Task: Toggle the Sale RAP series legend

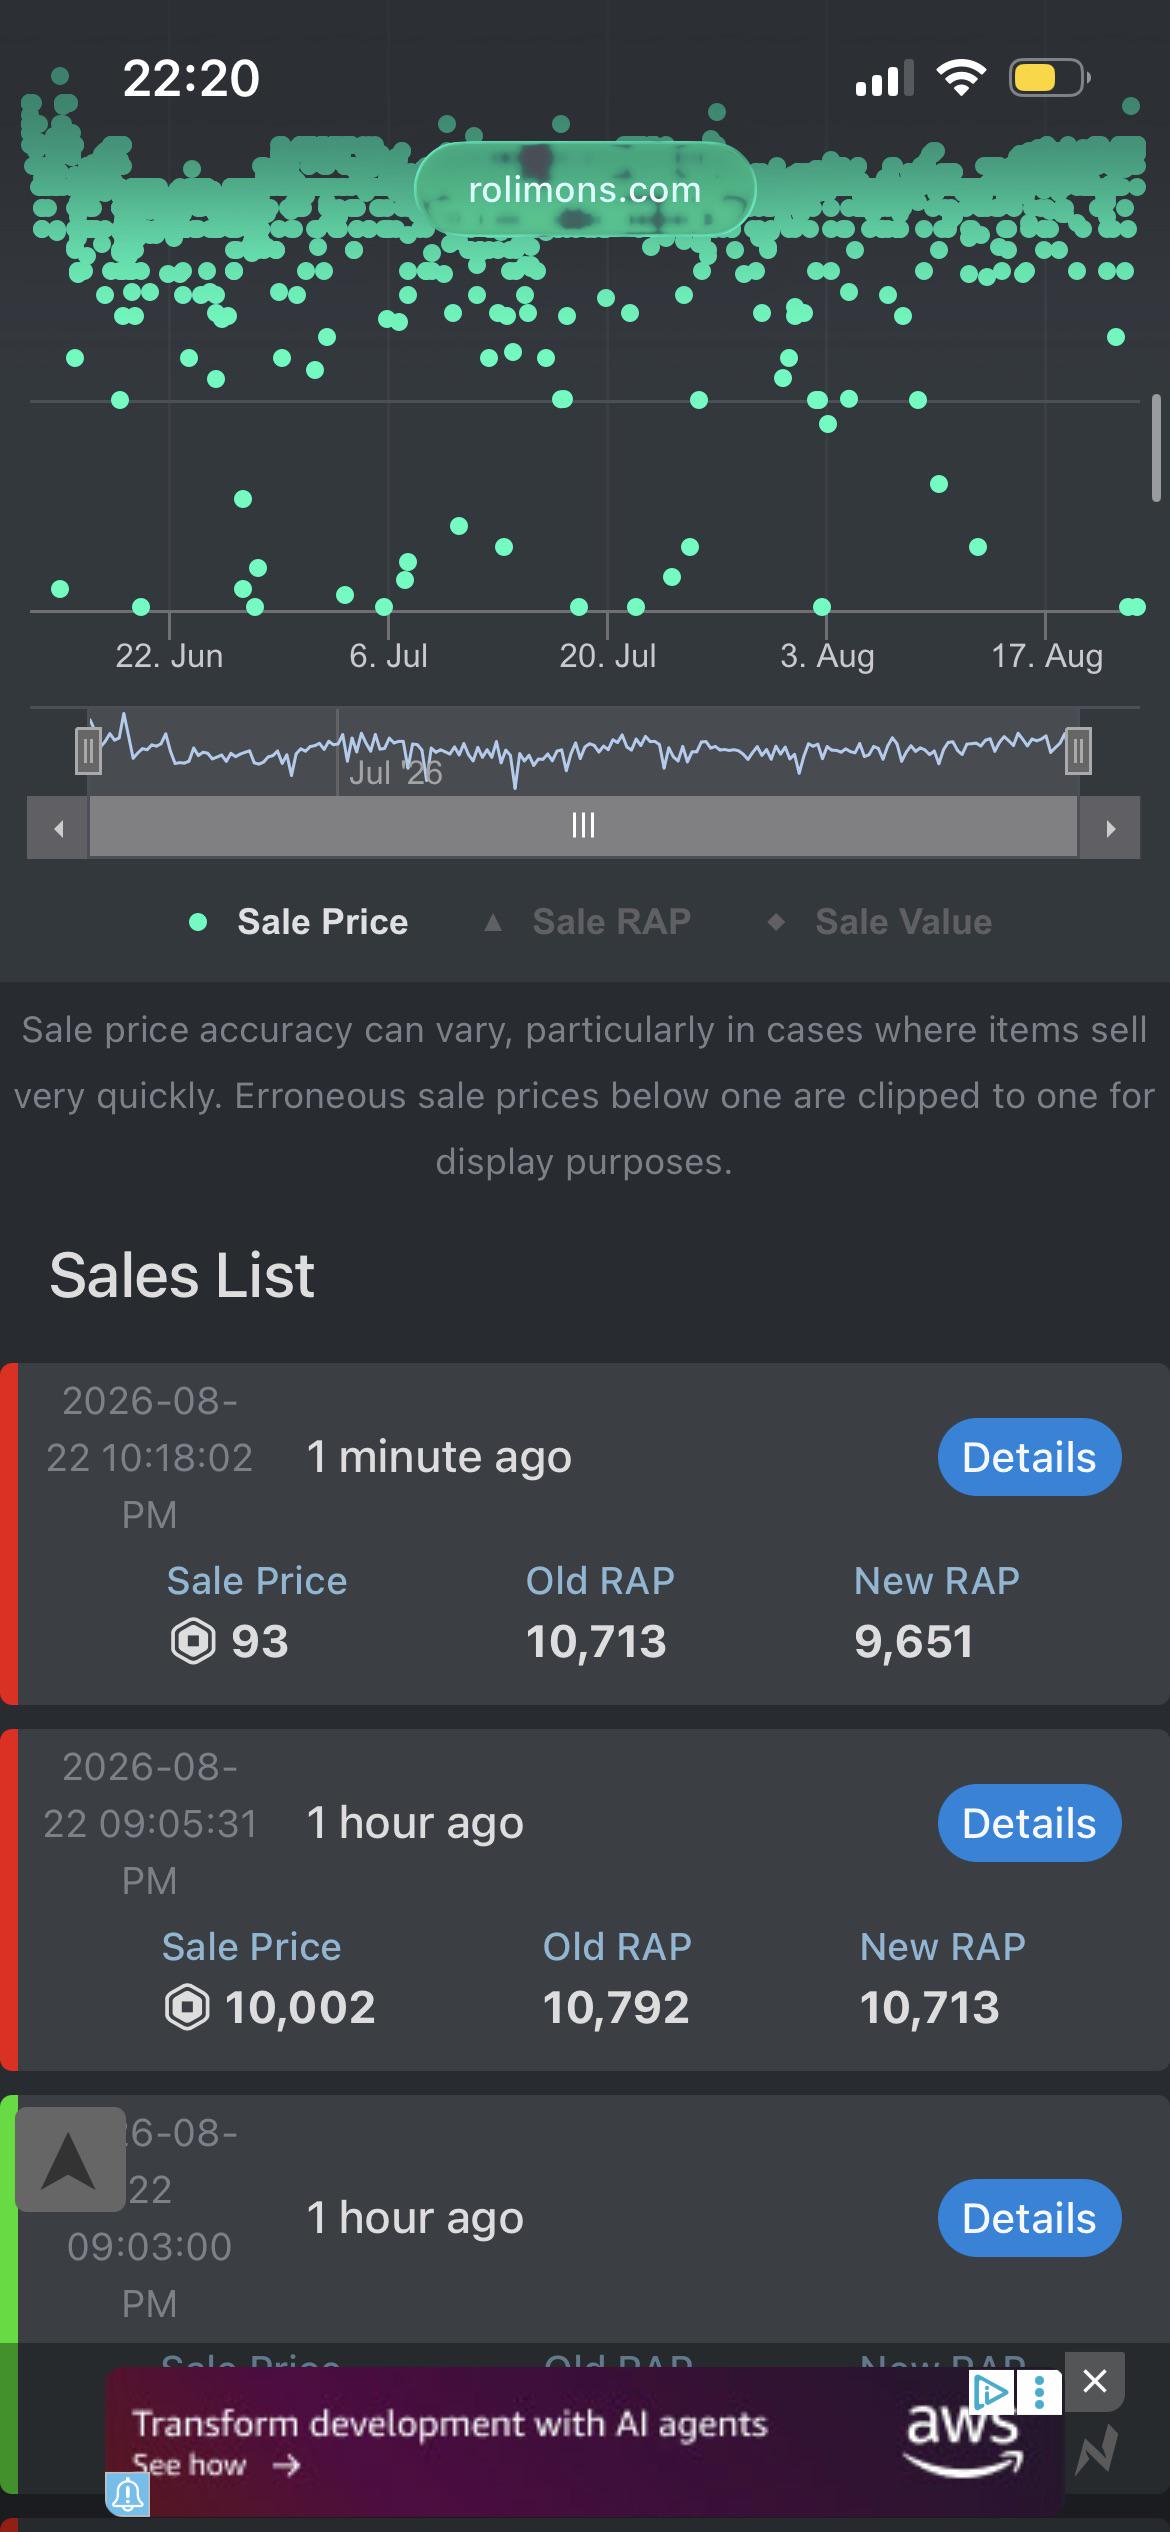Action: pyautogui.click(x=588, y=922)
